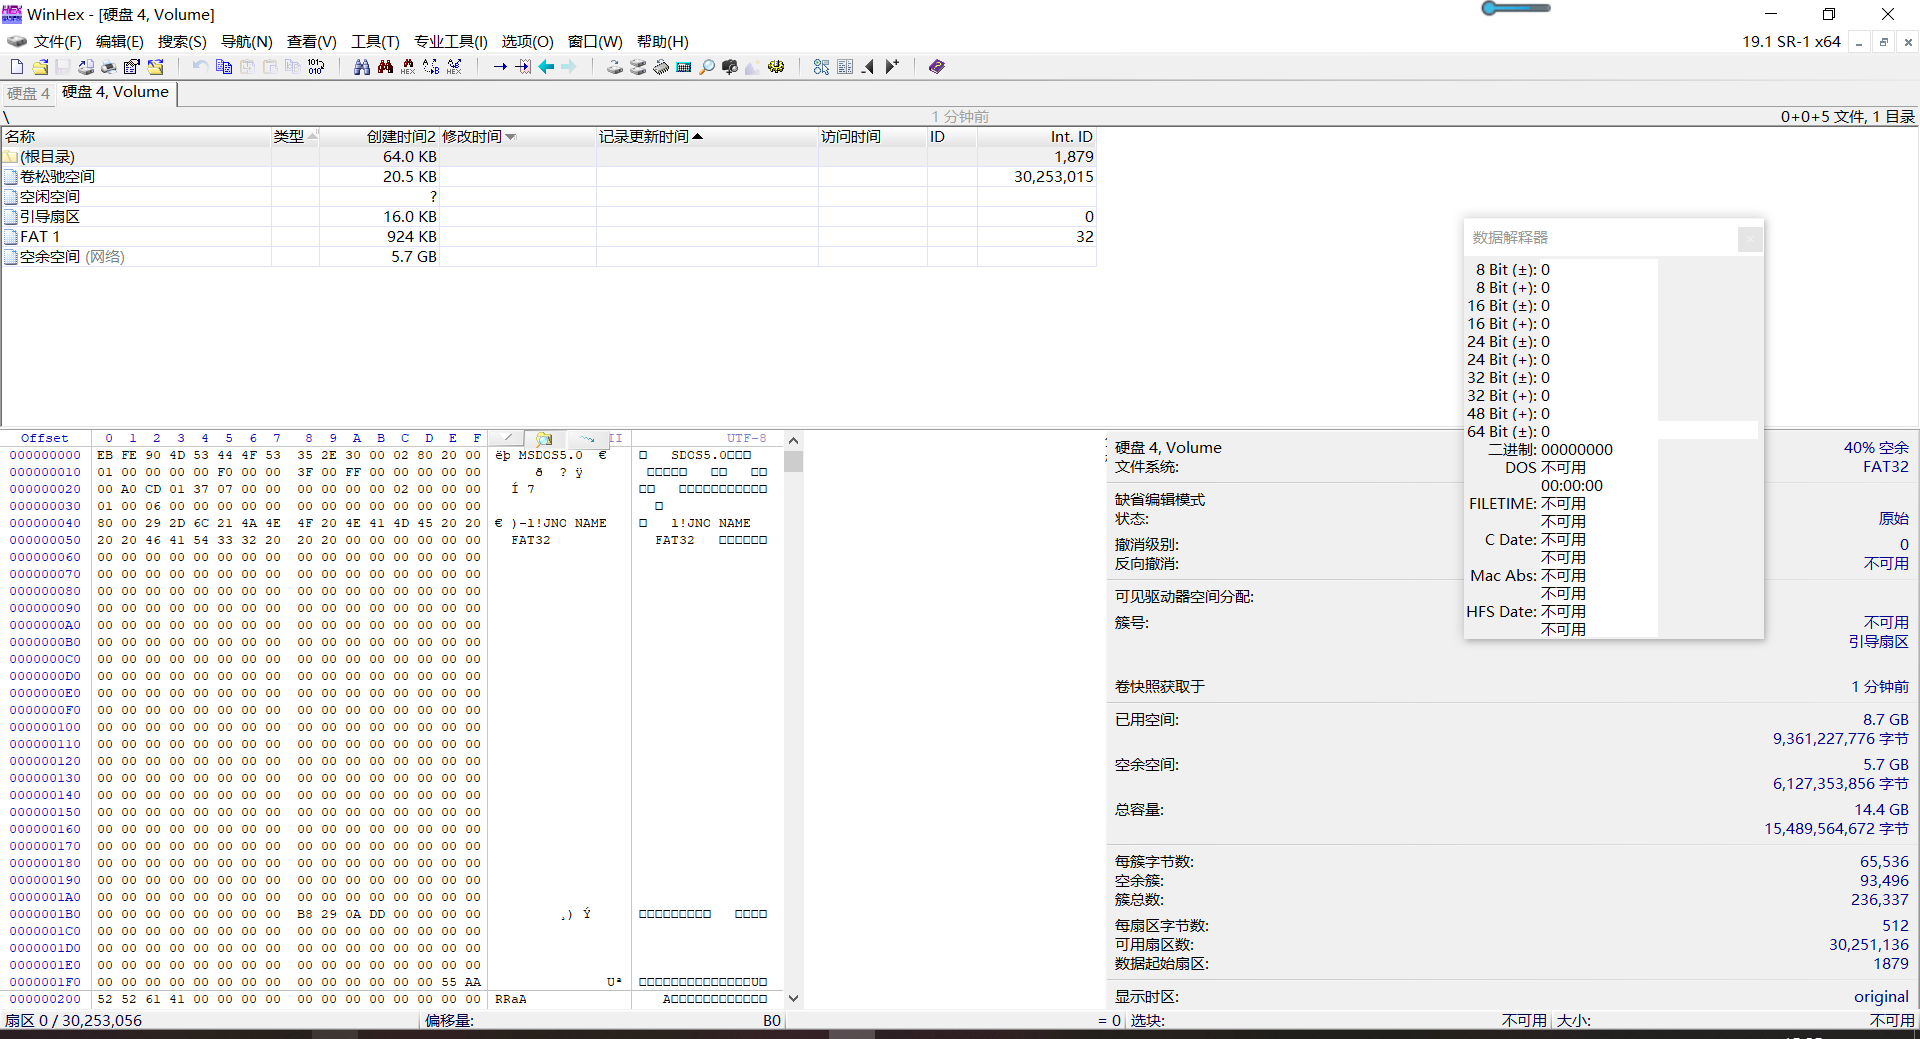This screenshot has width=1920, height=1039.
Task: Click the Go To Sector icon
Action: point(523,67)
